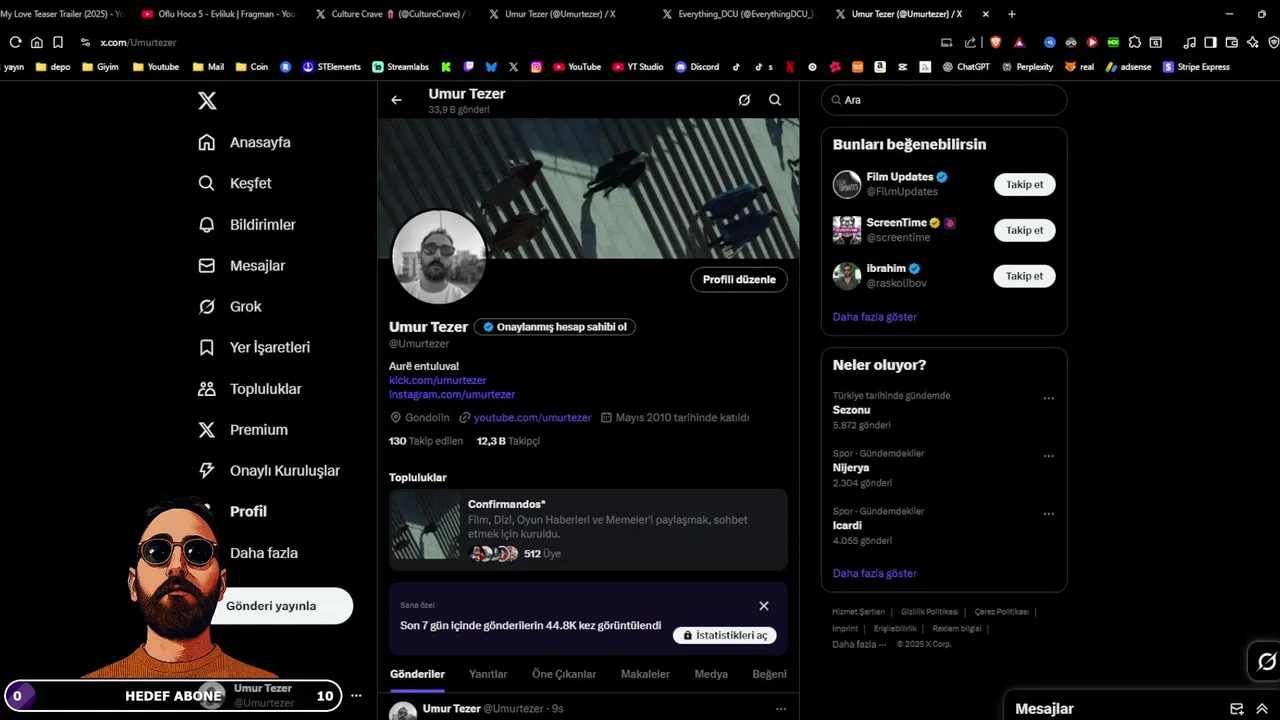Click the search icon in profile header

(775, 100)
